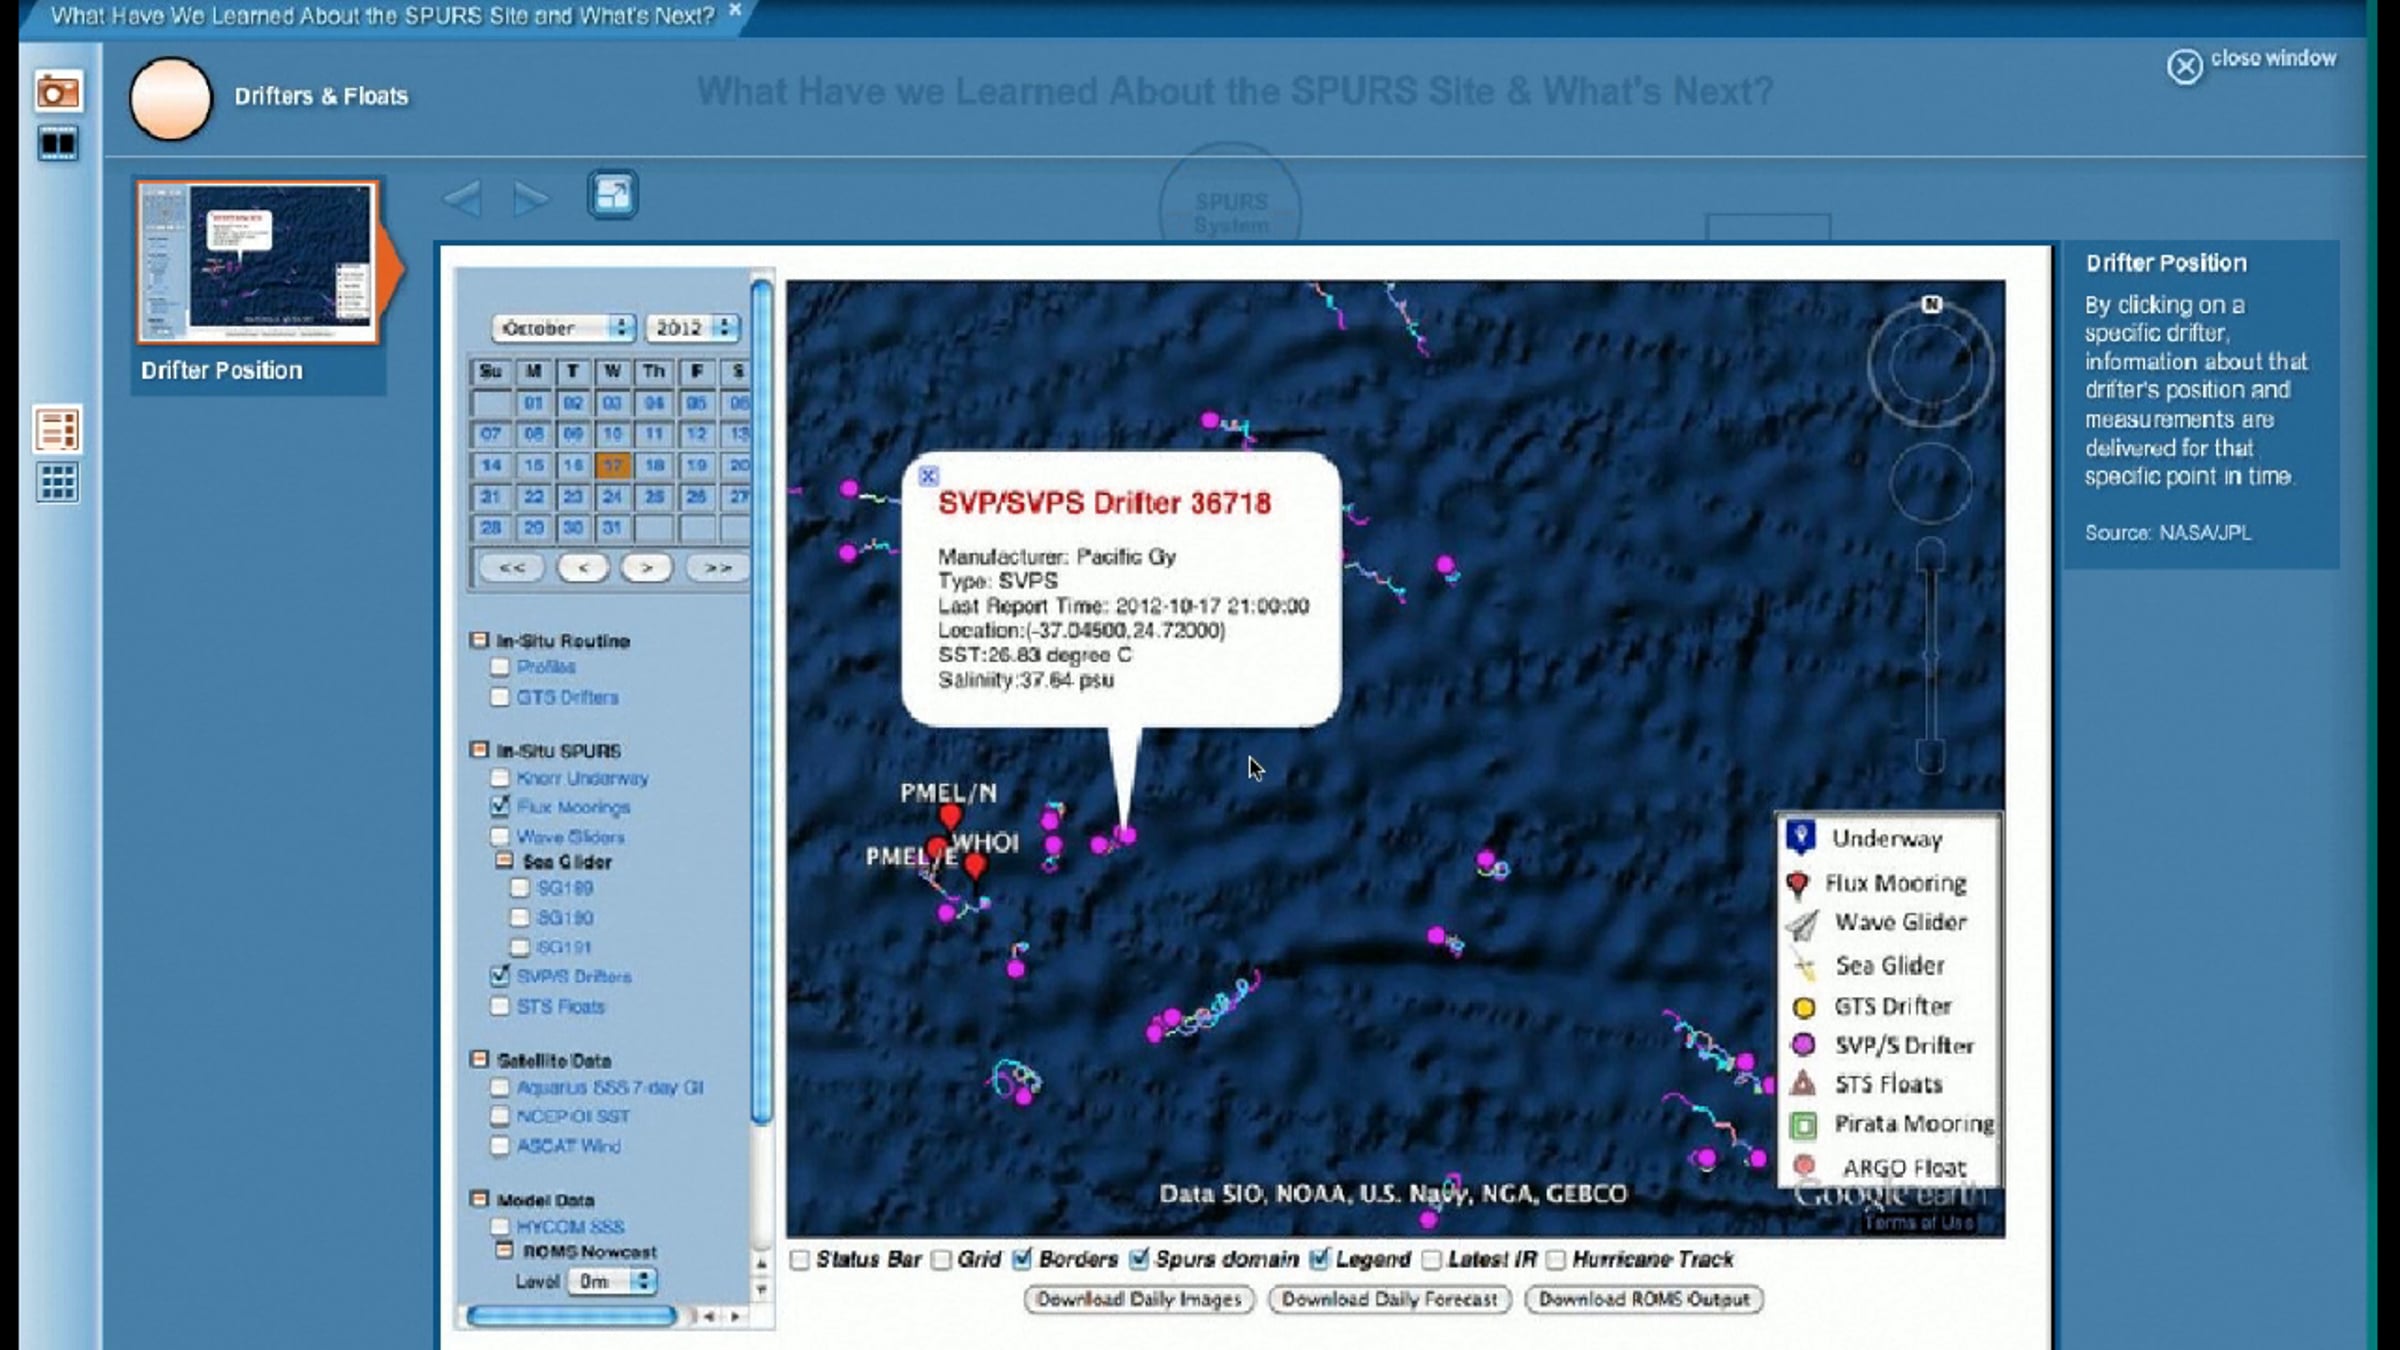Enable the Grid checkbox below the map
This screenshot has width=2400, height=1350.
point(942,1260)
